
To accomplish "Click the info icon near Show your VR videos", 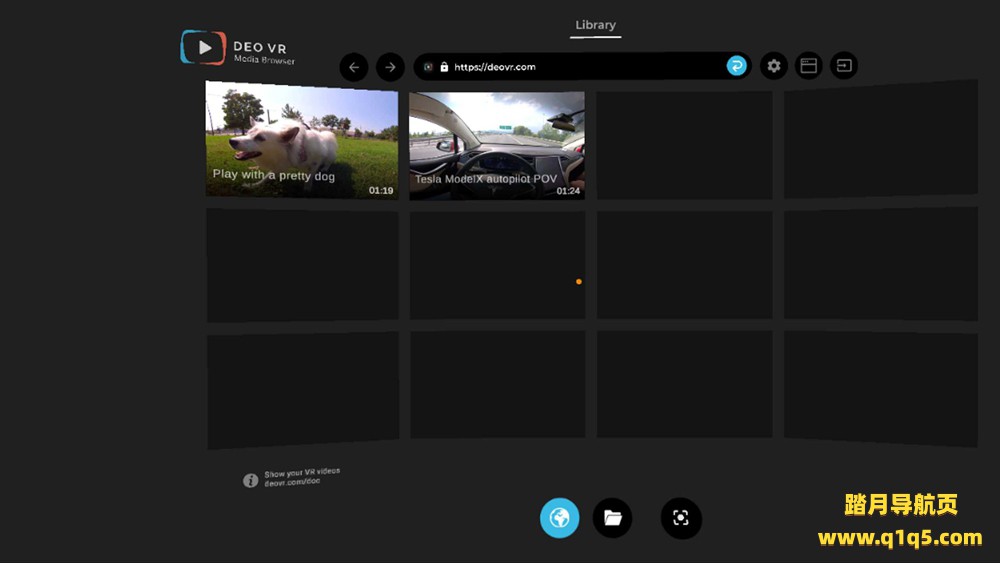I will coord(250,481).
